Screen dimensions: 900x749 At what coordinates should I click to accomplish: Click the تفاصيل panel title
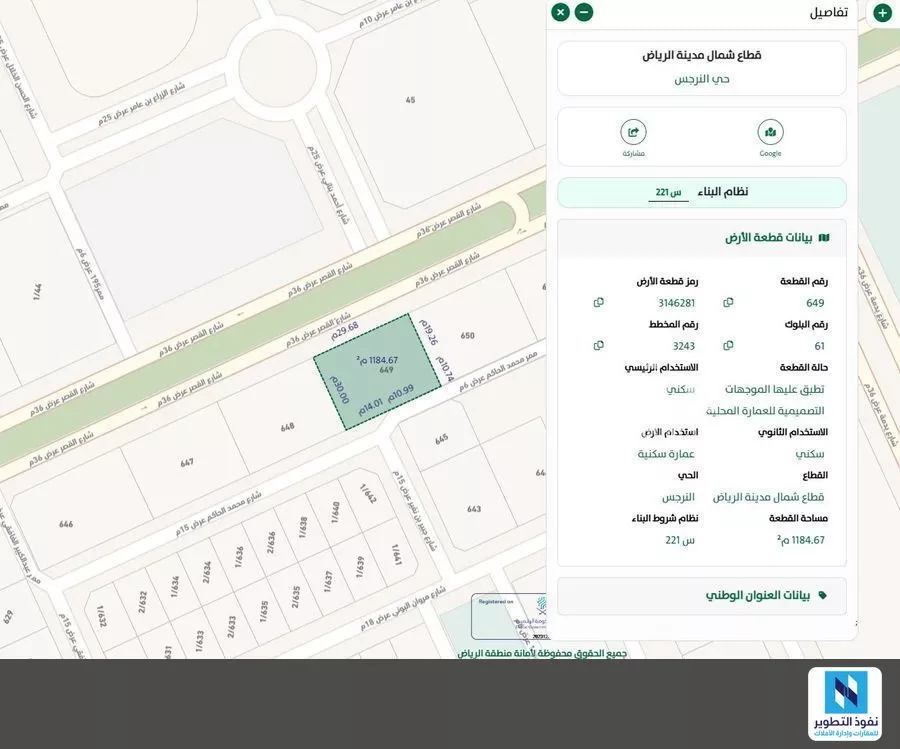826,12
